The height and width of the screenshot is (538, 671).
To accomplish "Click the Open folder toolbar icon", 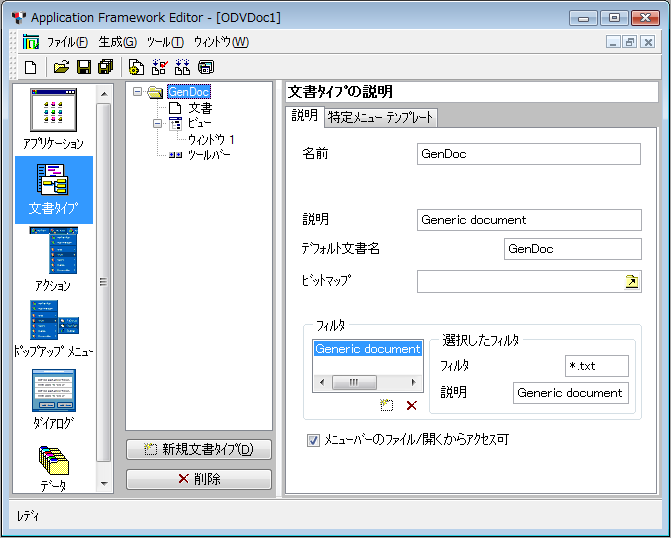I will pos(61,67).
